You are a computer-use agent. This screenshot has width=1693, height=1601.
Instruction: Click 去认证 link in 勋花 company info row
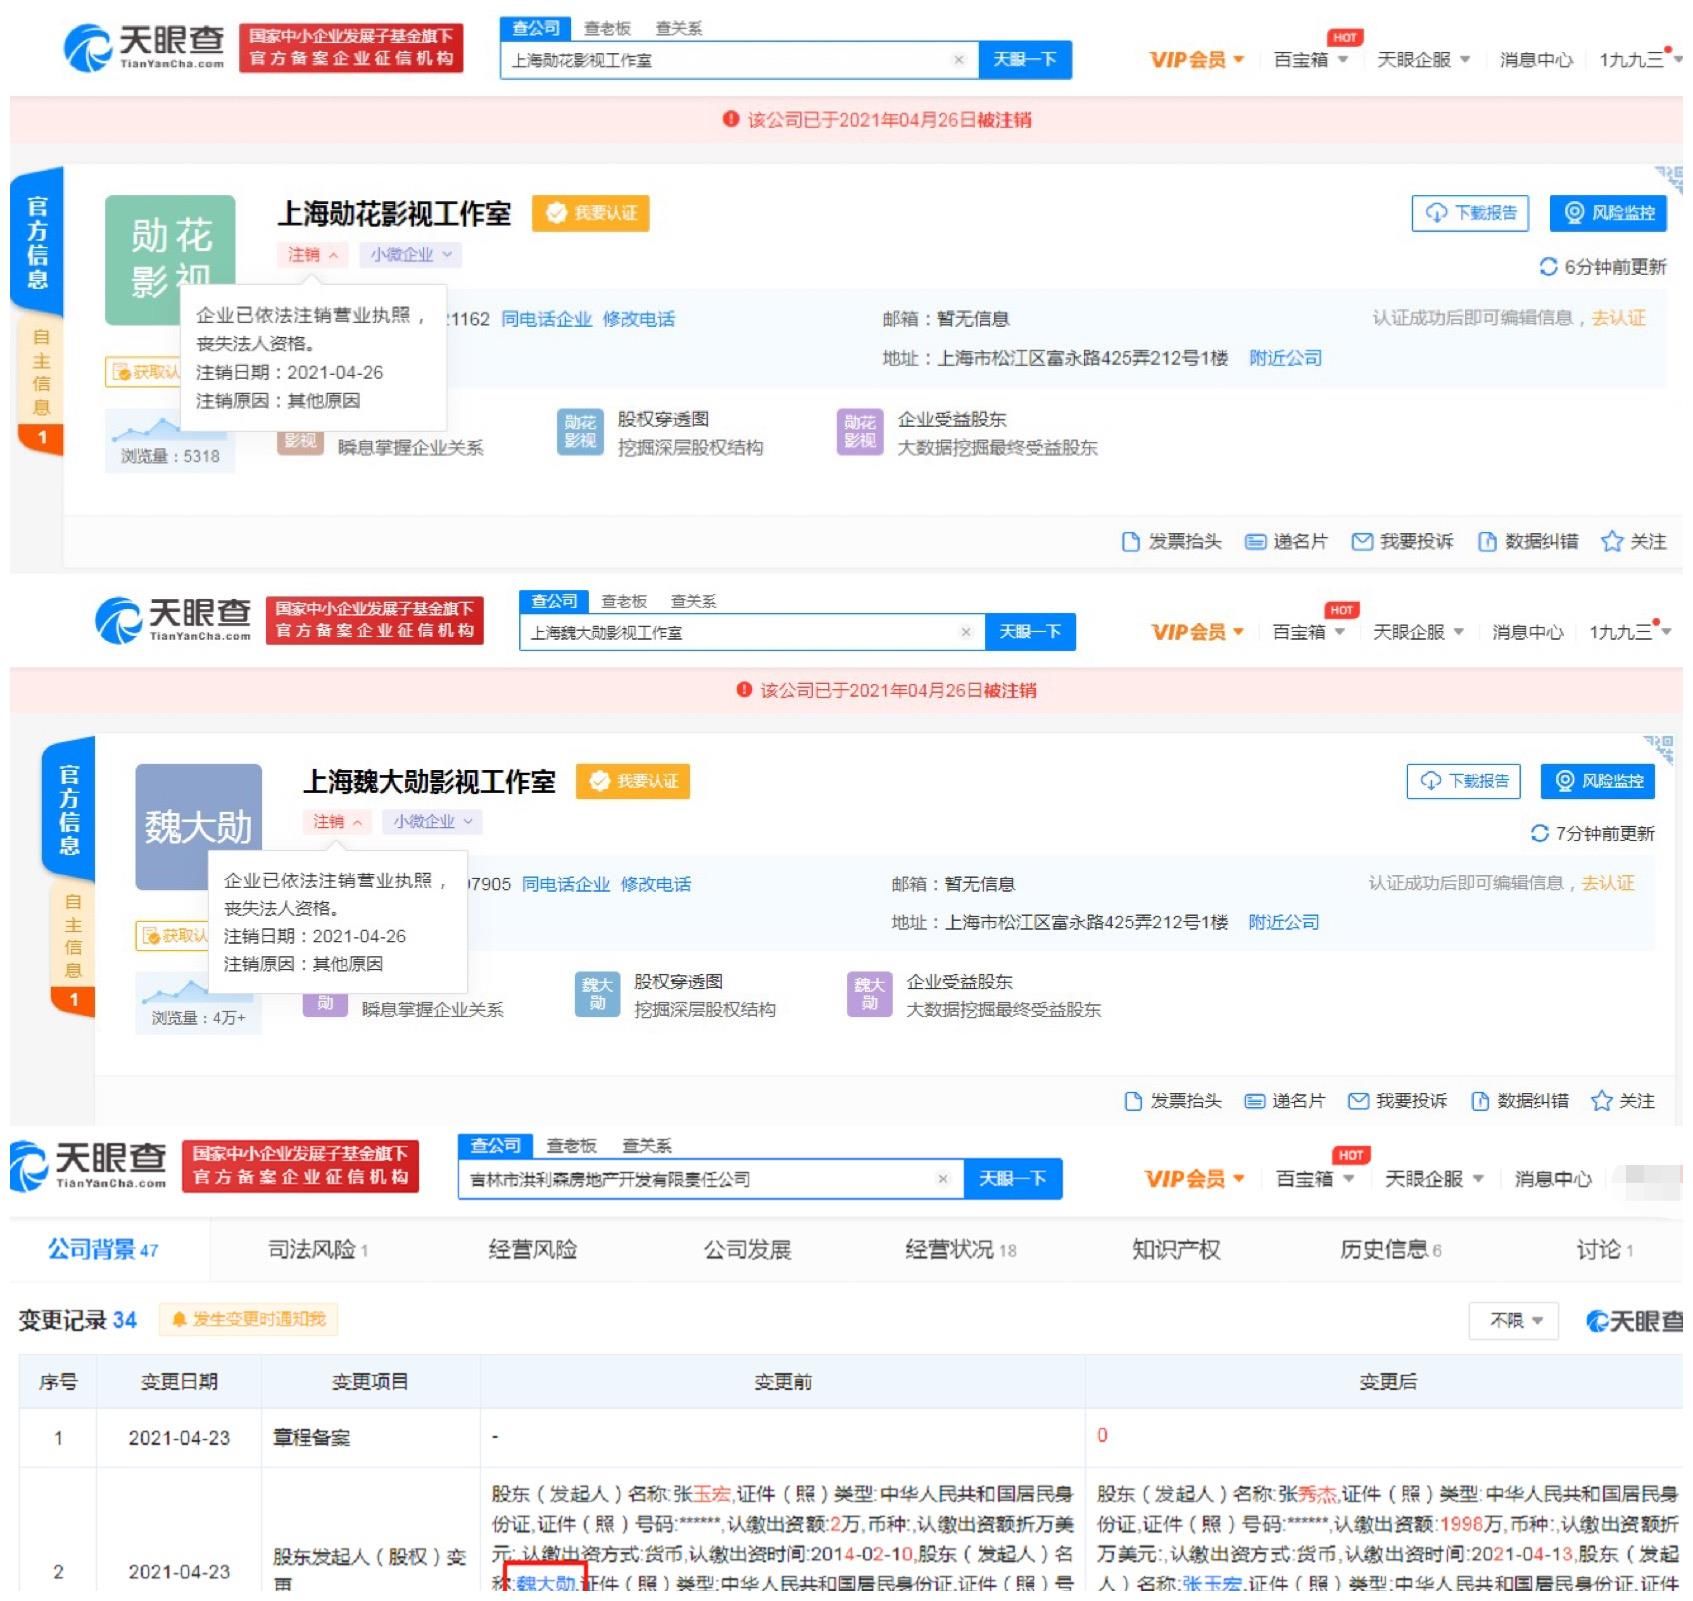click(x=1619, y=318)
